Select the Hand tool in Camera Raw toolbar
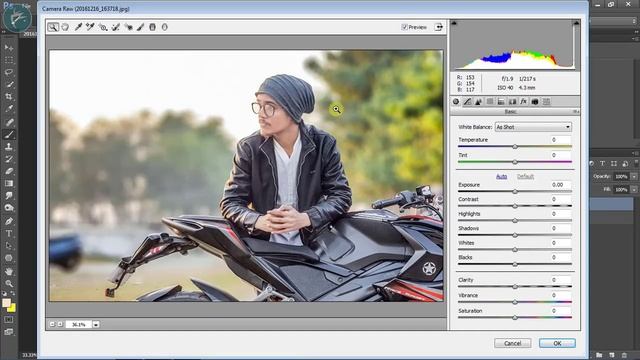 pyautogui.click(x=65, y=27)
